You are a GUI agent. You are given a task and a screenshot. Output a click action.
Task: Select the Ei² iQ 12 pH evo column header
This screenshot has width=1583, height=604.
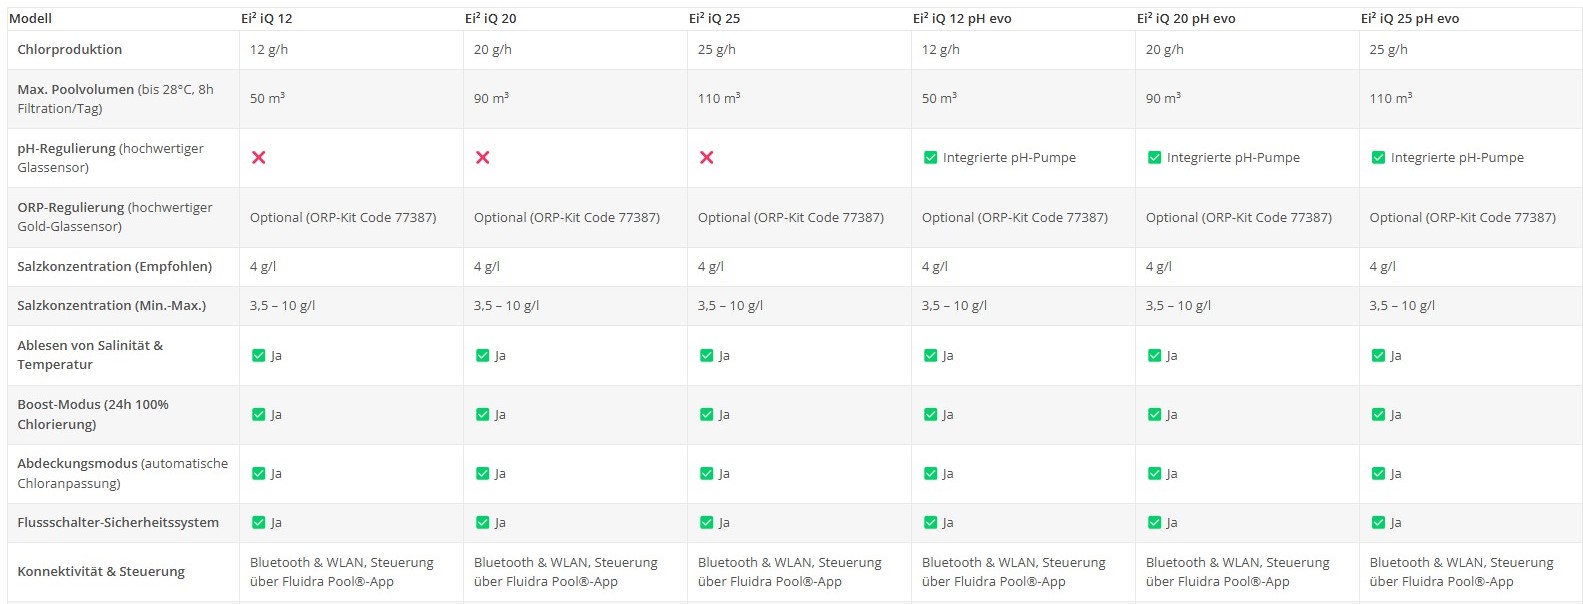961,18
